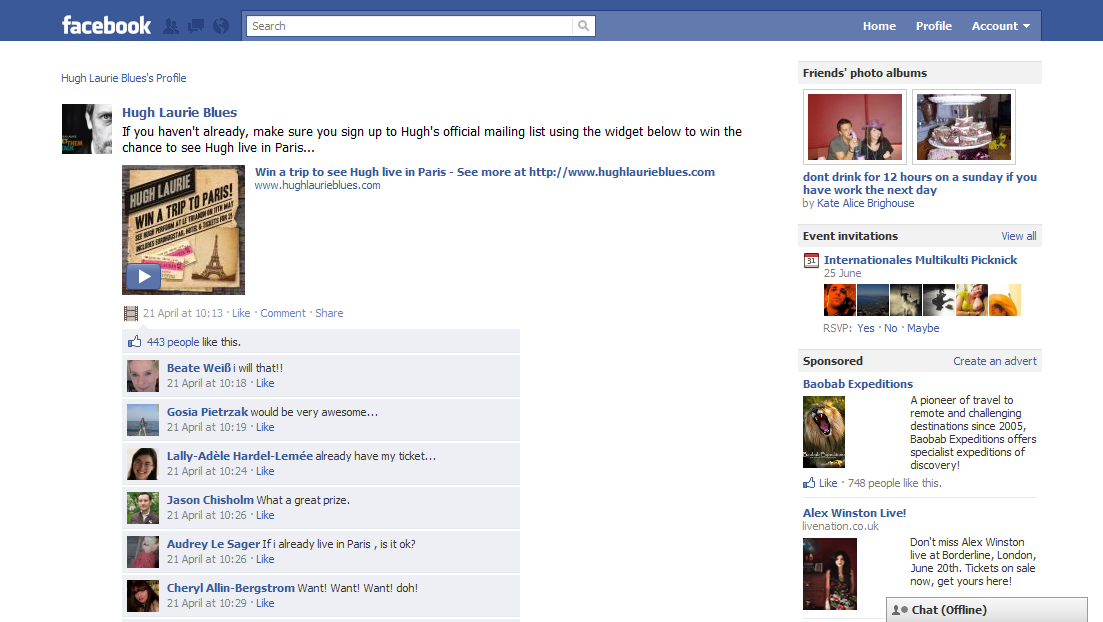Like Jason Chisholm's comment
This screenshot has width=1103, height=622.
(x=265, y=515)
